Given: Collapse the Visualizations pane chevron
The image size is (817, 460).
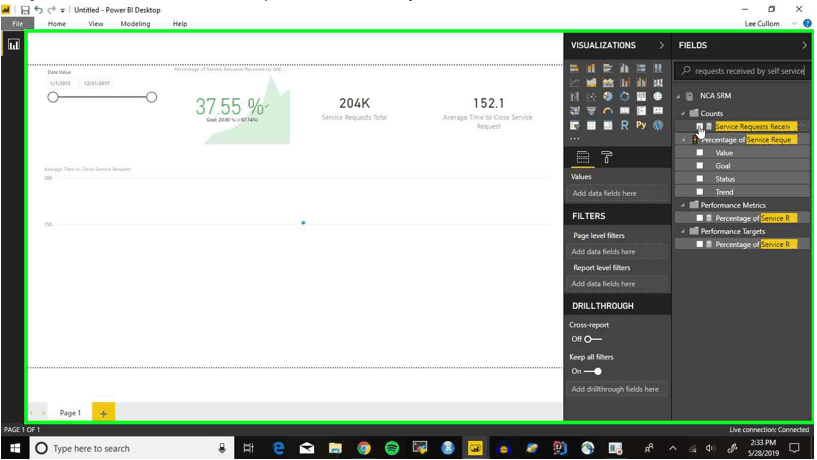Looking at the screenshot, I should (x=662, y=45).
